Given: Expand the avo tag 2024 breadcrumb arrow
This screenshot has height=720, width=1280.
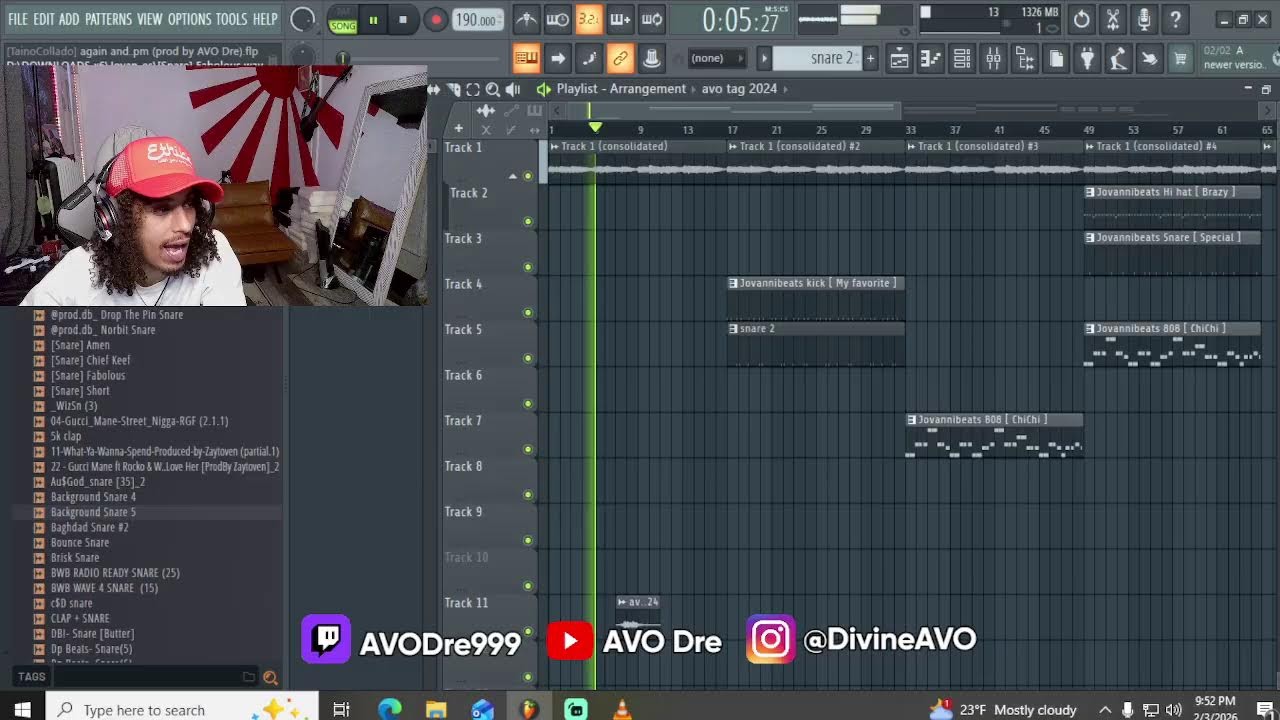Looking at the screenshot, I should point(785,89).
